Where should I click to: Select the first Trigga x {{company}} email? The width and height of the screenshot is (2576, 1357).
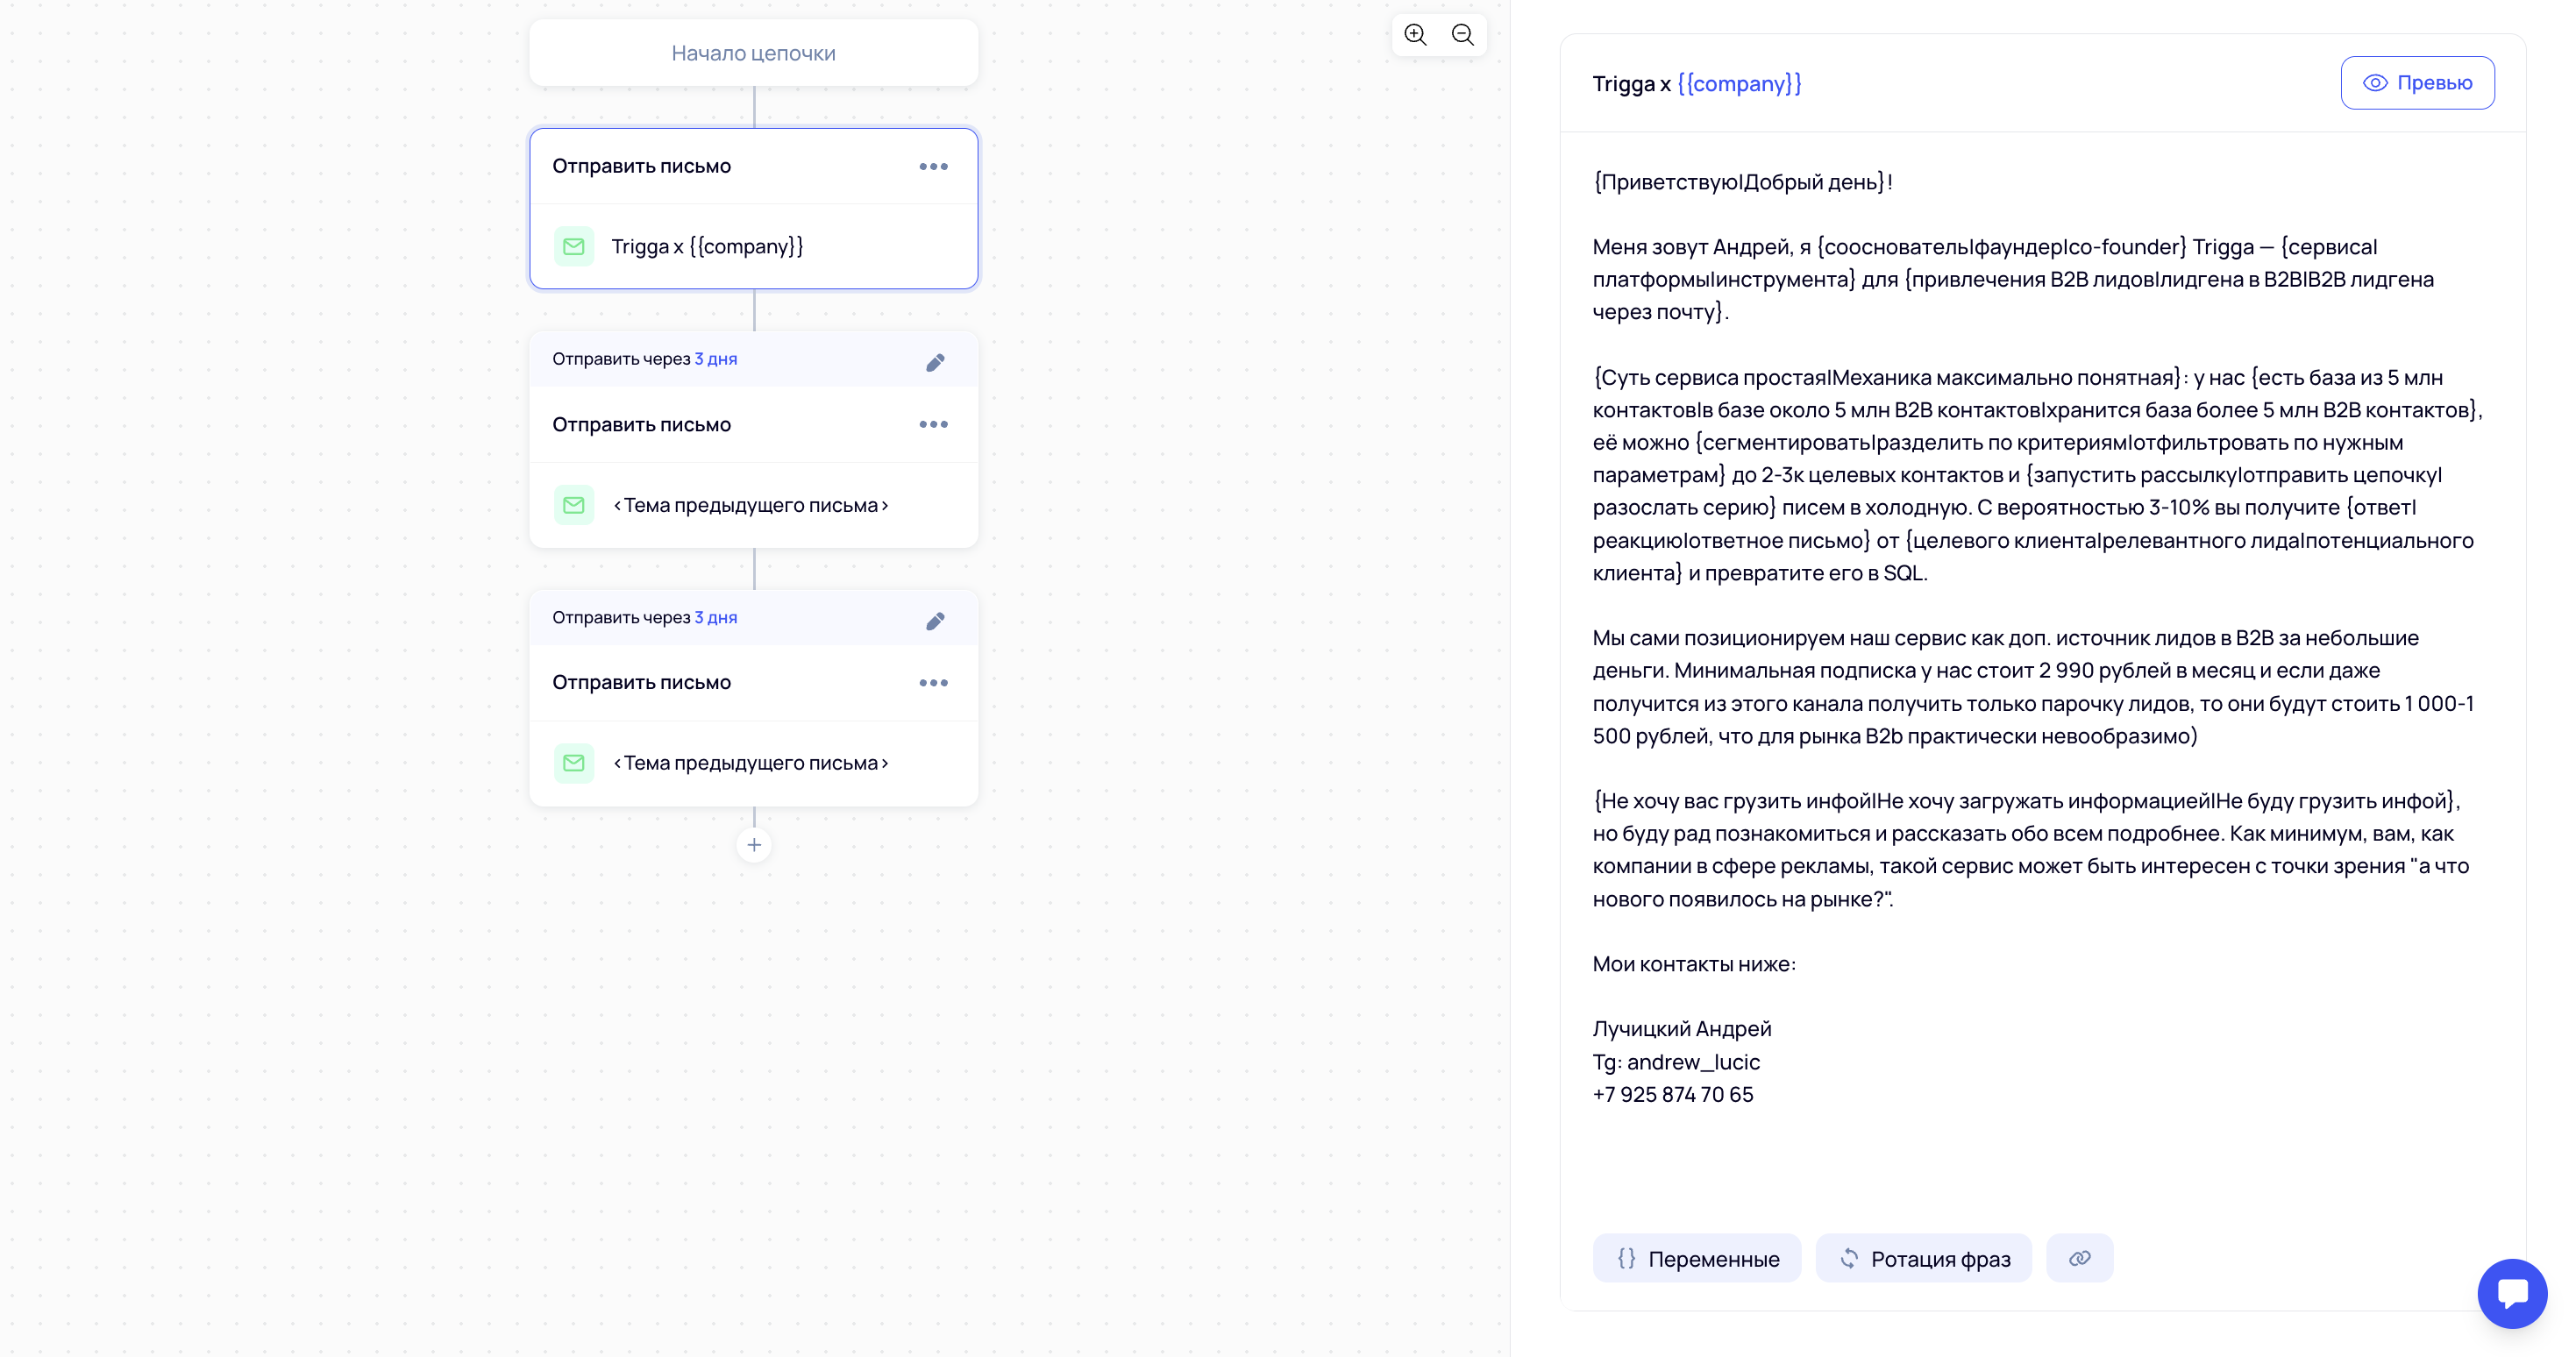pyautogui.click(x=707, y=247)
